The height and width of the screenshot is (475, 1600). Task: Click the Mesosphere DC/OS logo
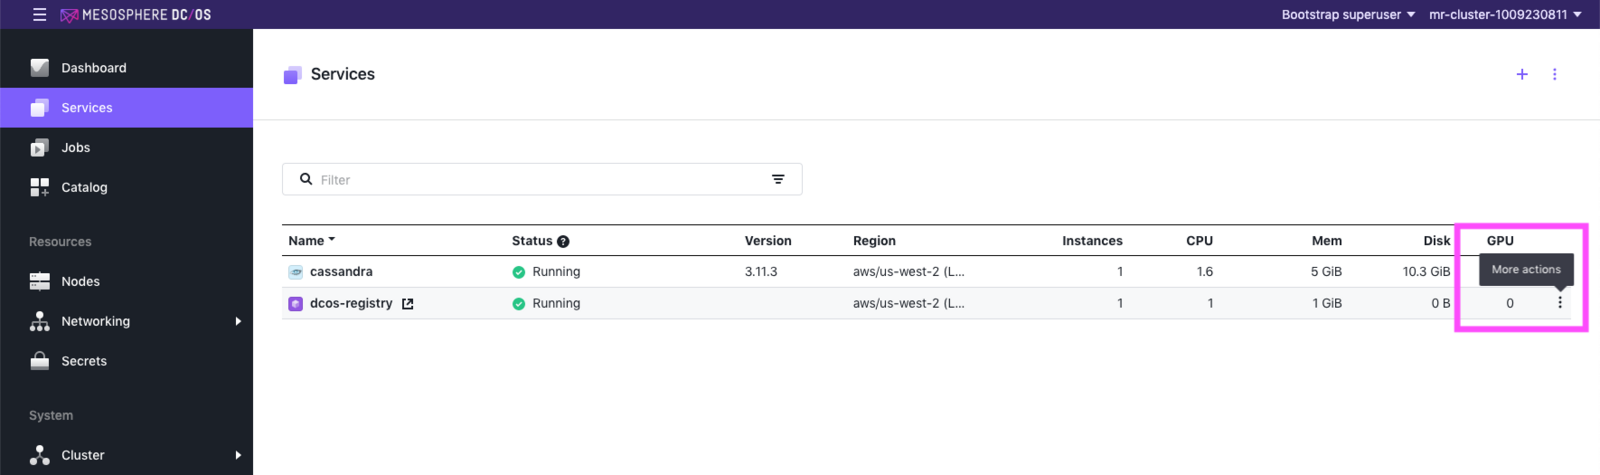tap(136, 15)
